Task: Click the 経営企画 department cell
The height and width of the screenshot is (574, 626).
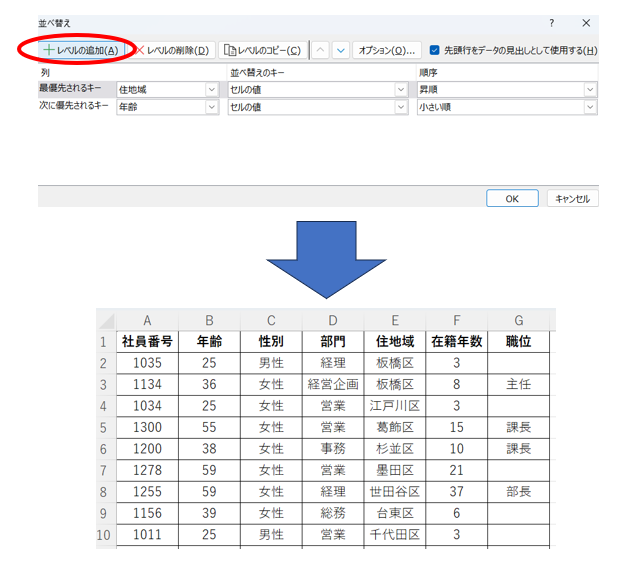Action: pos(333,385)
